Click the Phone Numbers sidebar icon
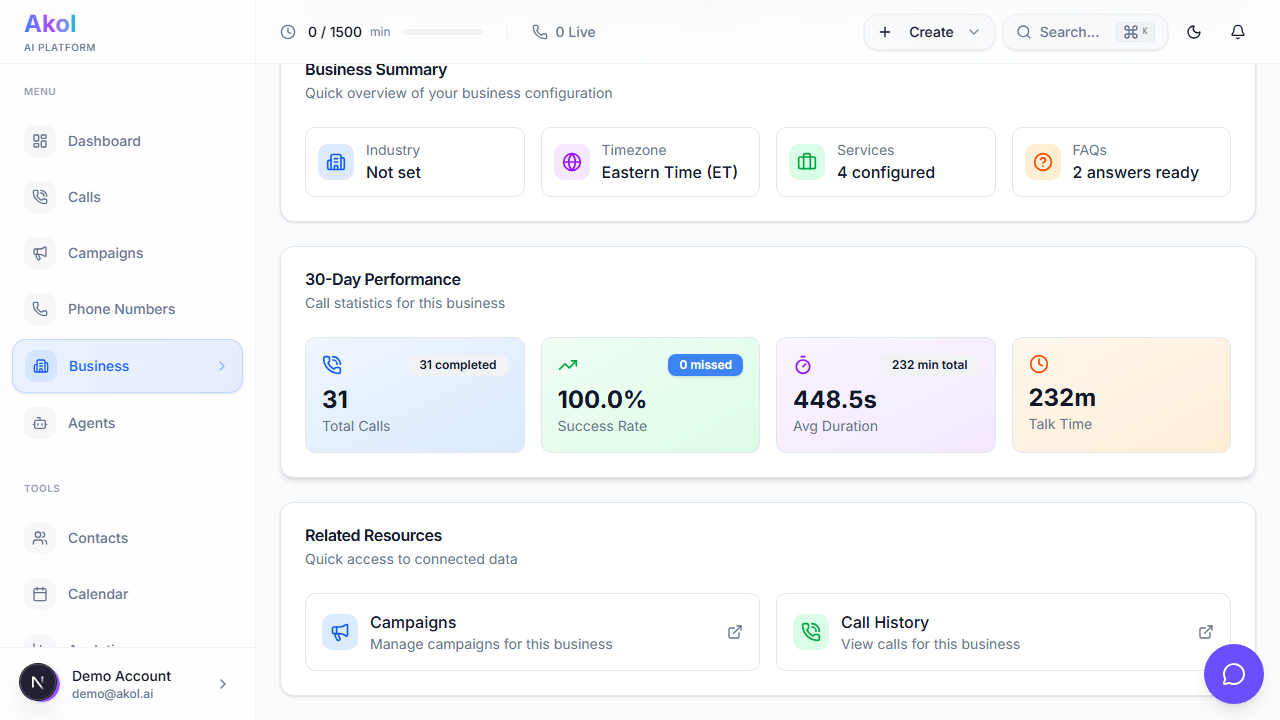 coord(40,309)
